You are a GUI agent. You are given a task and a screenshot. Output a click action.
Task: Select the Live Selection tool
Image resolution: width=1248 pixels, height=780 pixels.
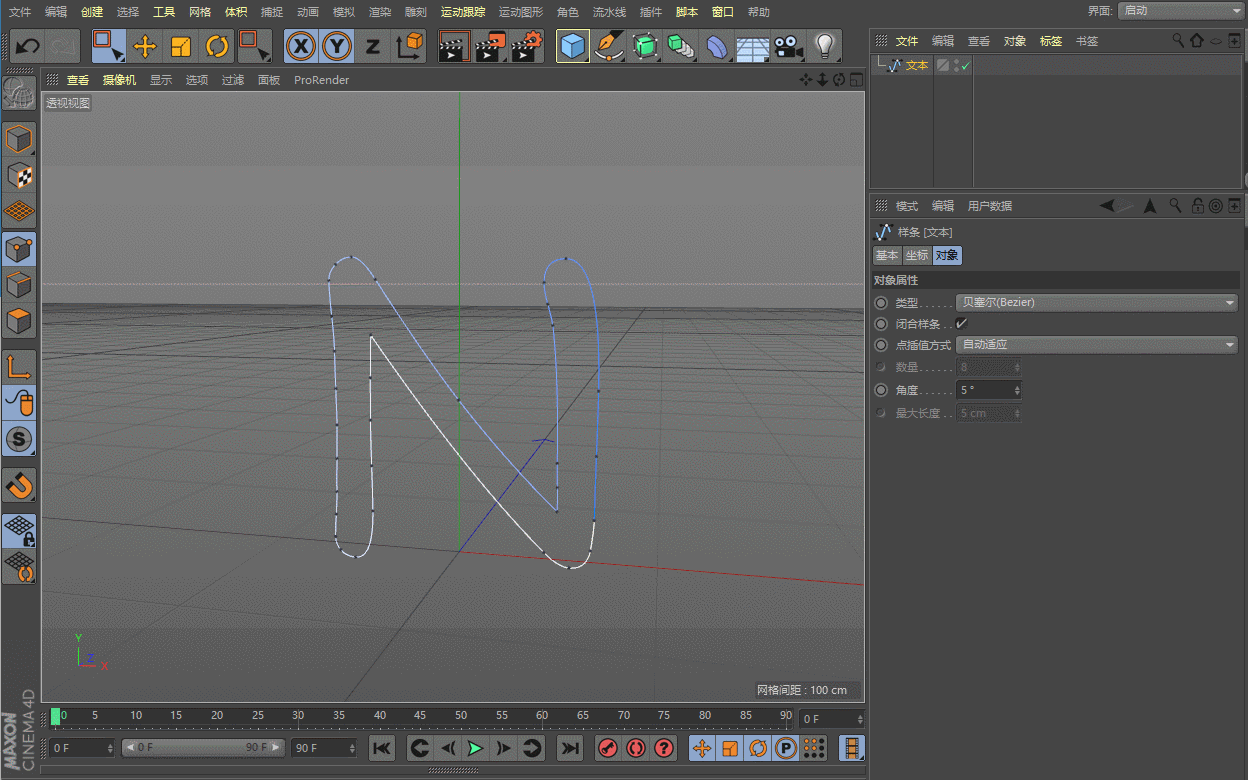(108, 46)
